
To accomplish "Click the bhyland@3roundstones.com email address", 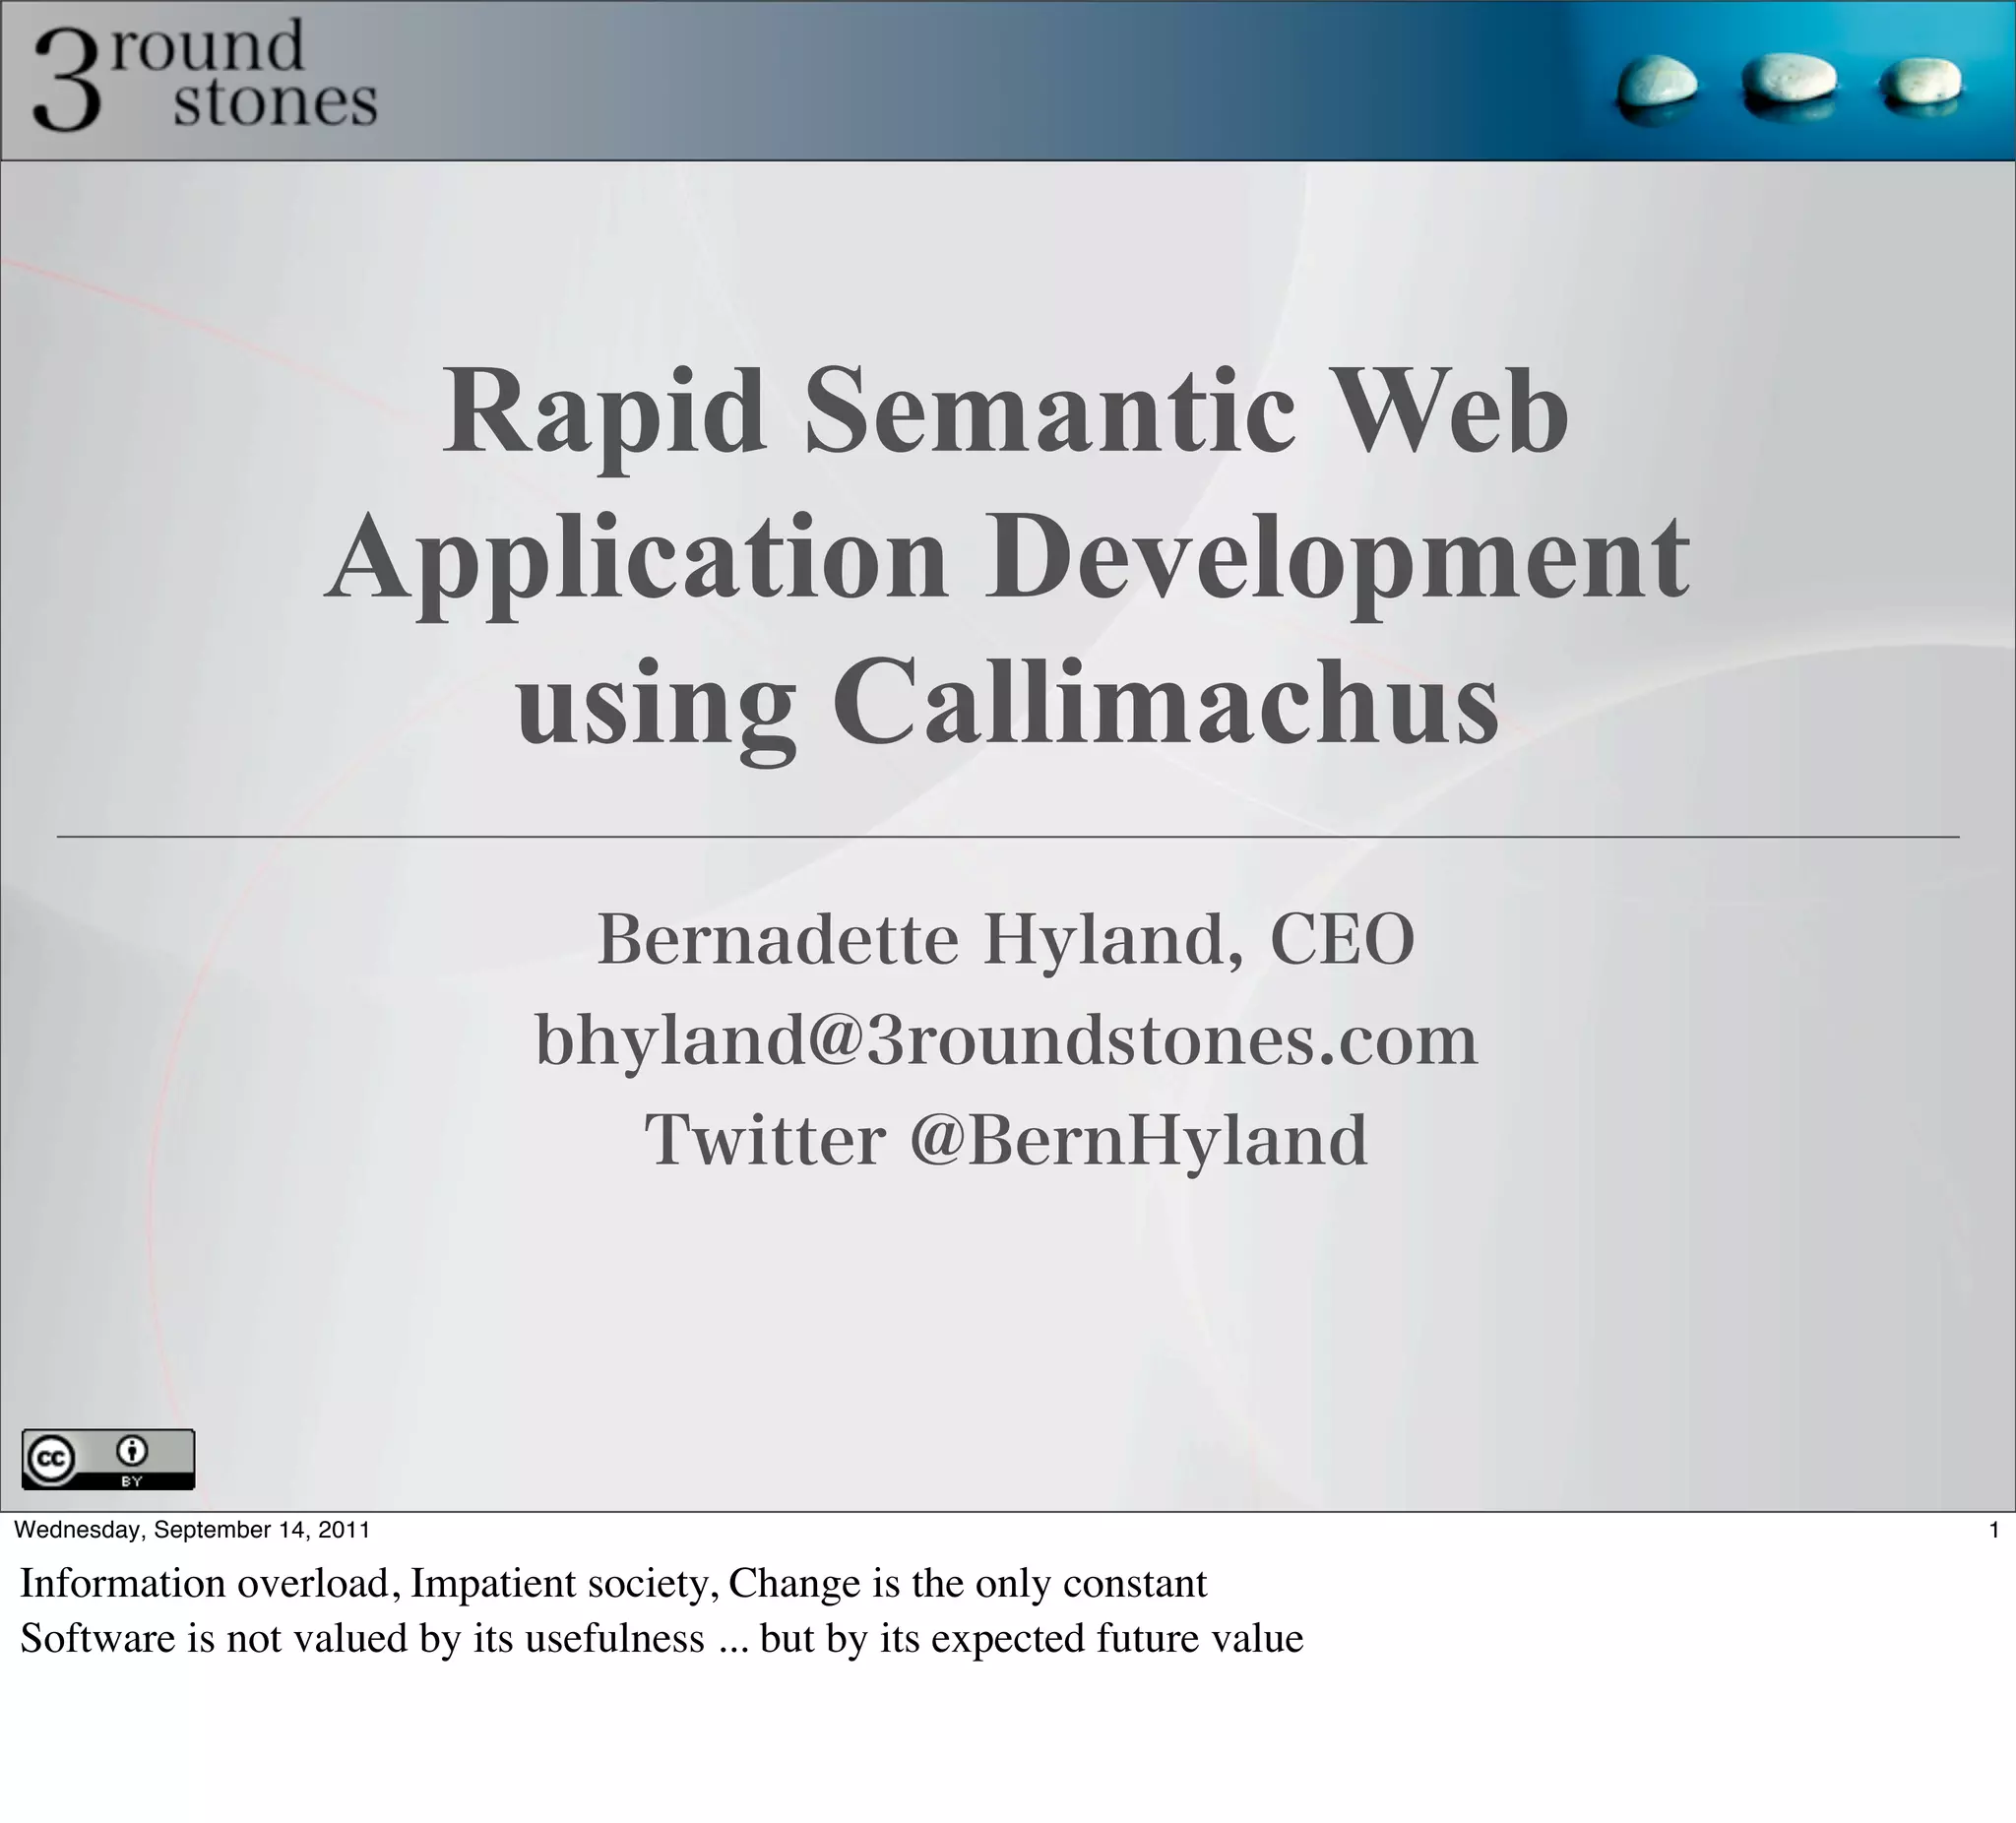I will (1006, 1039).
